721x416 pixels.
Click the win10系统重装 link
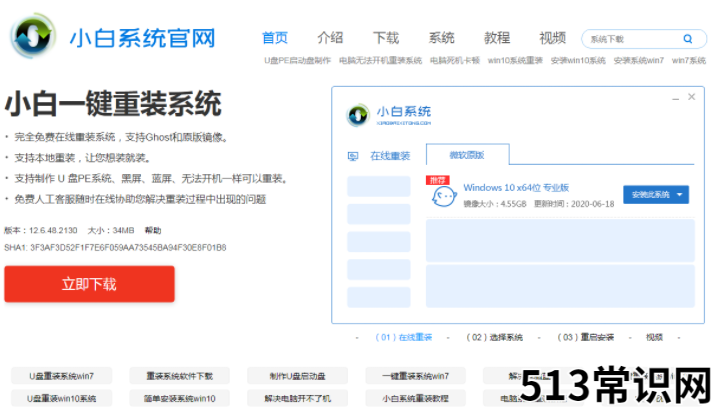click(x=515, y=61)
